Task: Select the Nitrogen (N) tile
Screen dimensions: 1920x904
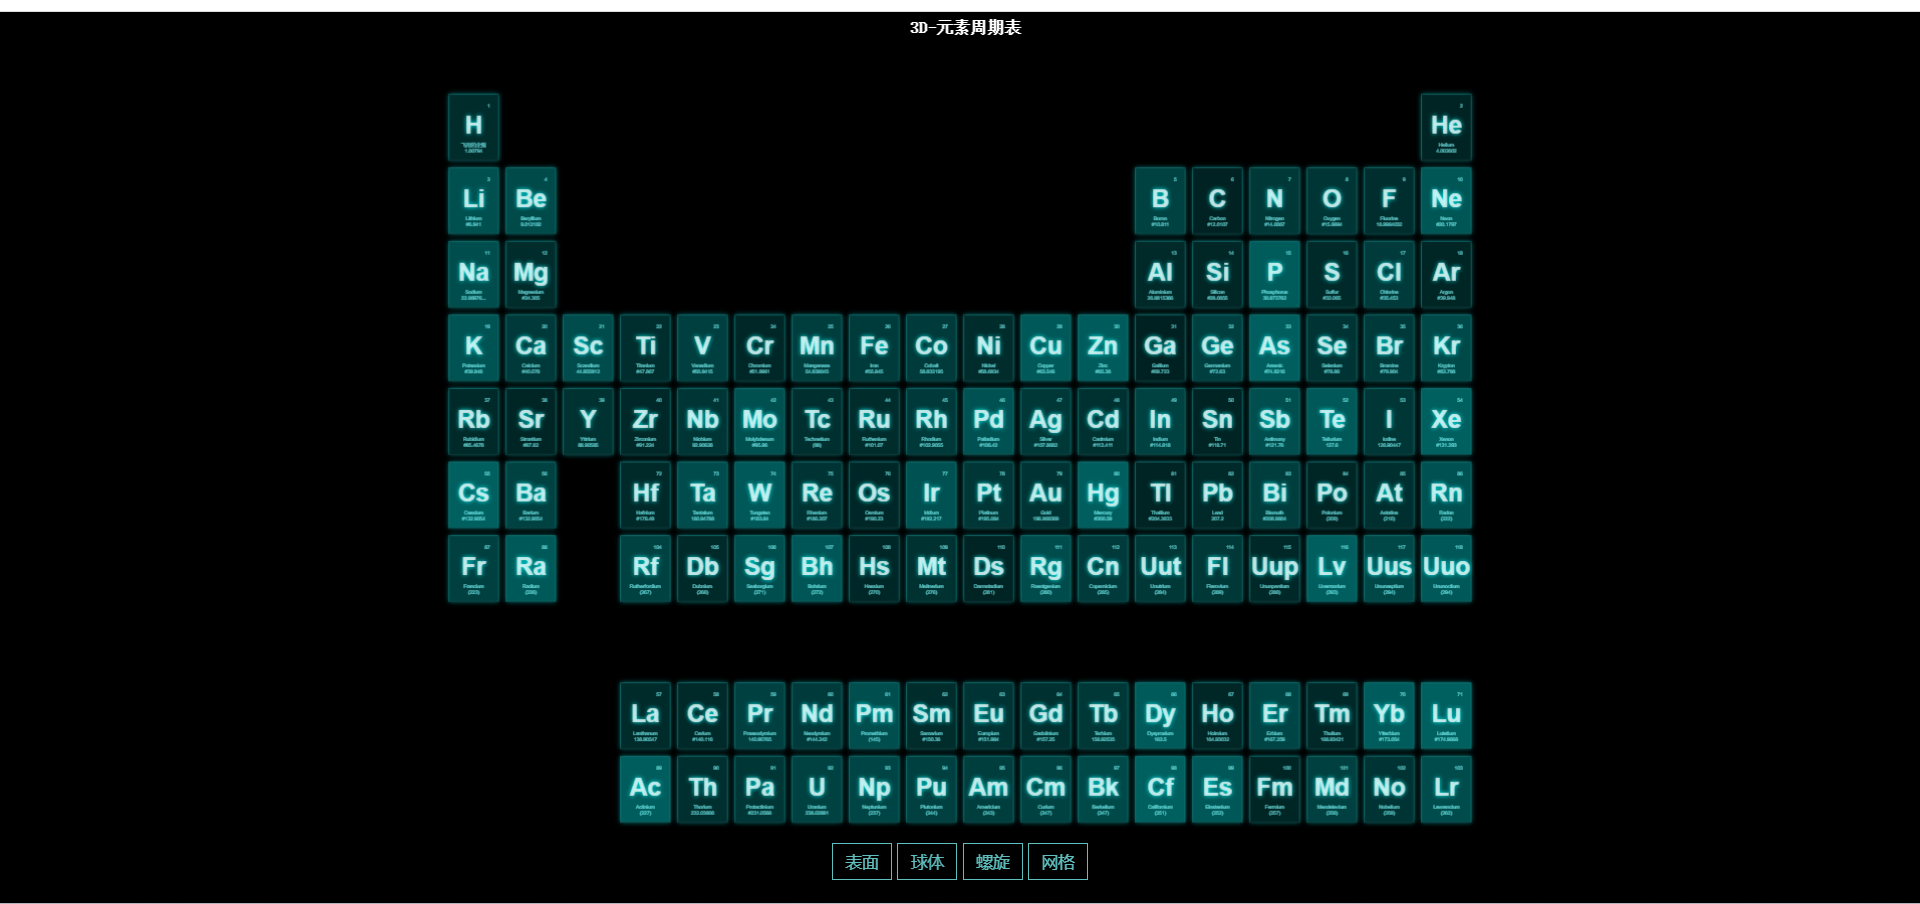Action: tap(1275, 201)
